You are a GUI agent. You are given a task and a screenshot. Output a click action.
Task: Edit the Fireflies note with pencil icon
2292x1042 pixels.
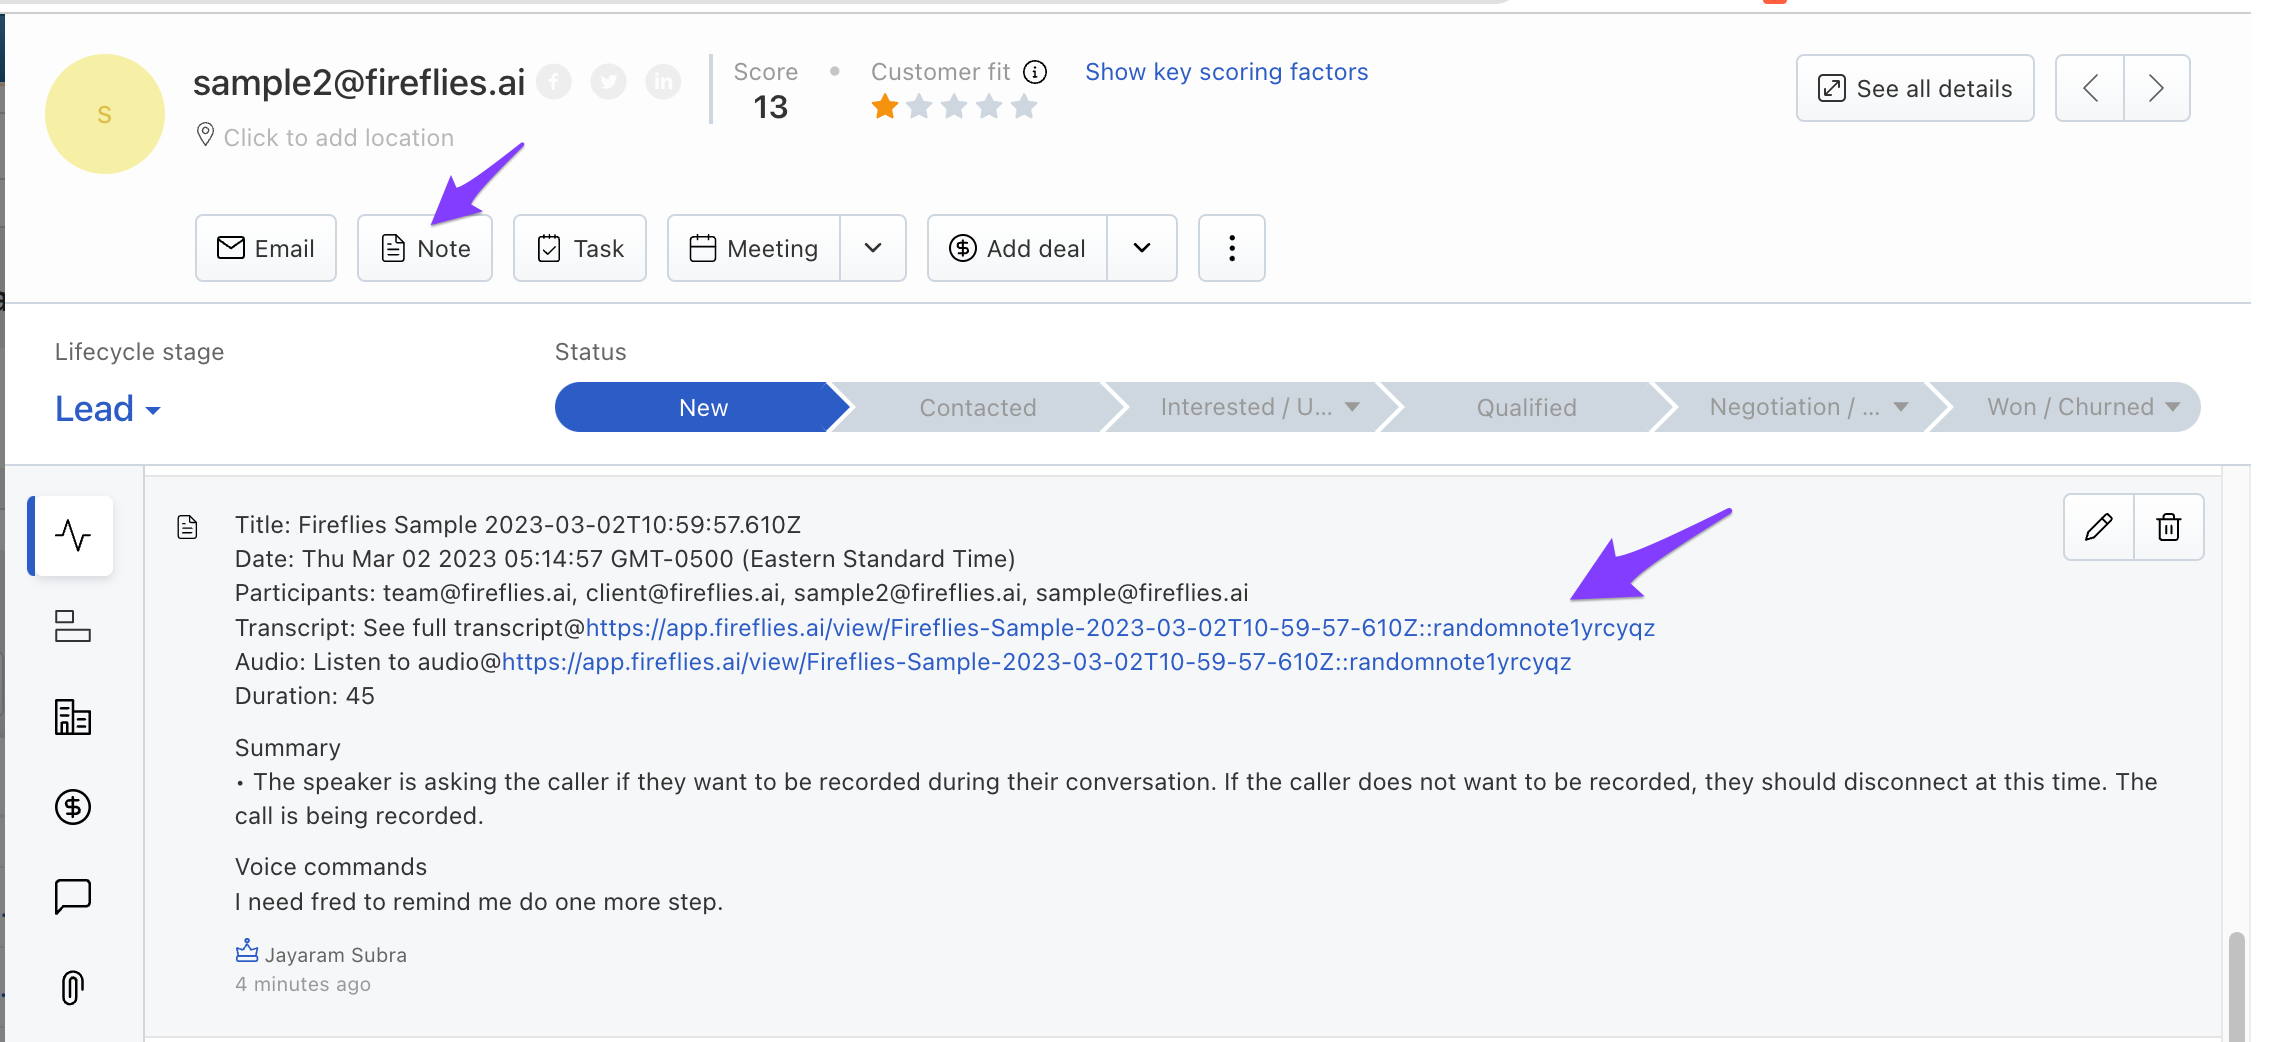coord(2099,527)
